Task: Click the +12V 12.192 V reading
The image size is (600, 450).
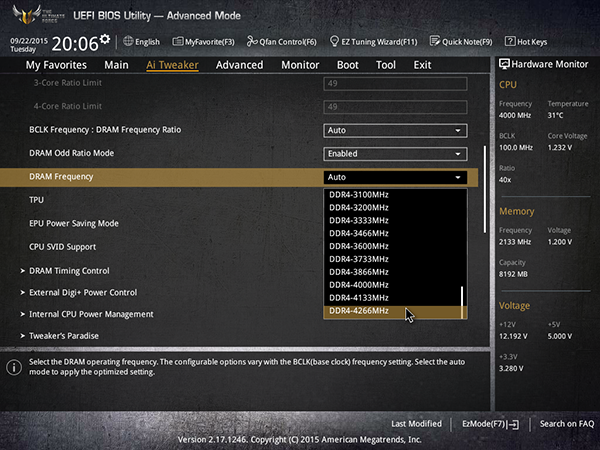Action: 513,336
